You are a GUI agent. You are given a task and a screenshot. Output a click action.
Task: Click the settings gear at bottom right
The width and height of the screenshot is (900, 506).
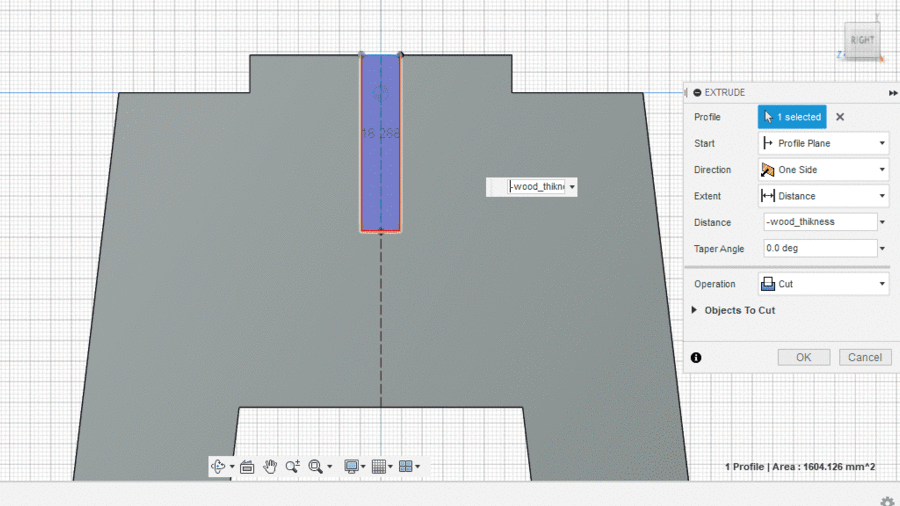point(887,501)
